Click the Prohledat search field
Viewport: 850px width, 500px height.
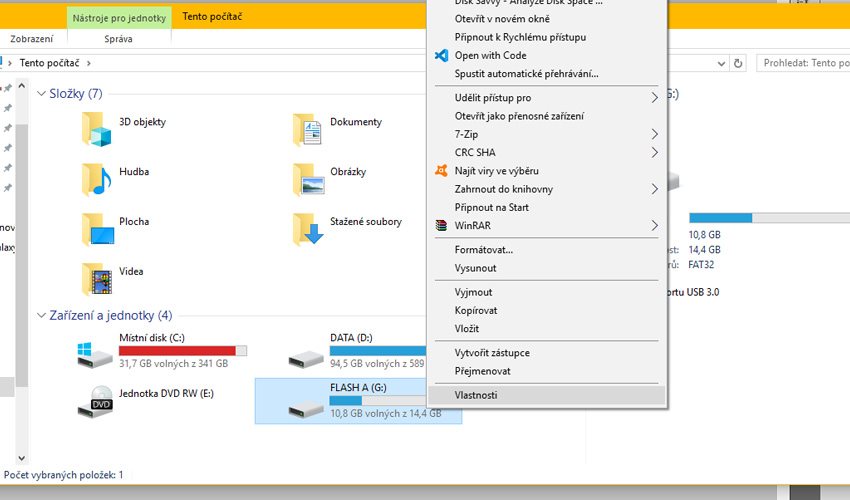(800, 63)
